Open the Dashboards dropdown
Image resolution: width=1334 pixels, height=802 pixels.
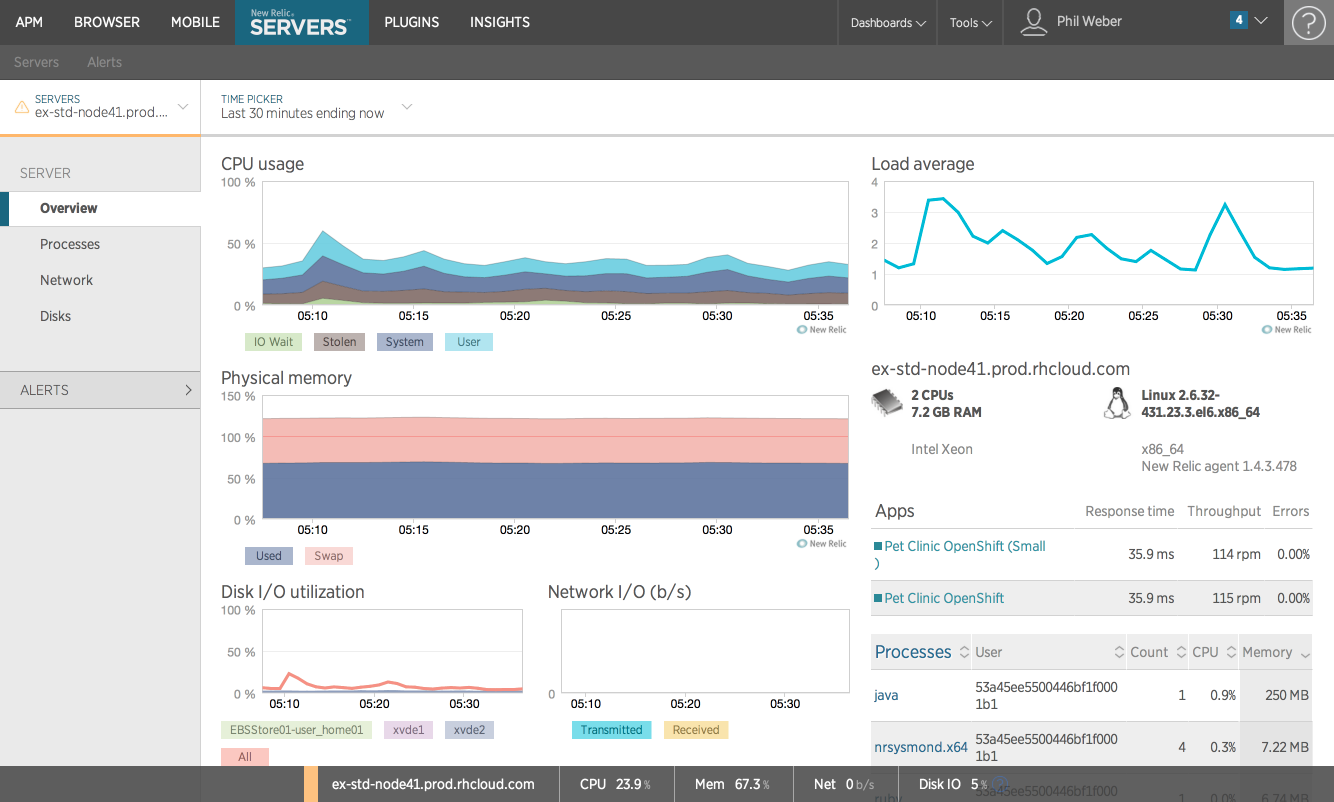(x=888, y=22)
